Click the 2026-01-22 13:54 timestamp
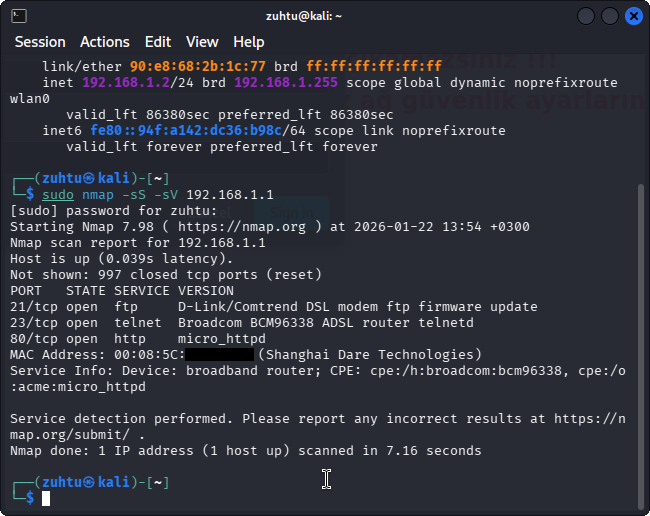Image resolution: width=650 pixels, height=516 pixels. (x=418, y=227)
